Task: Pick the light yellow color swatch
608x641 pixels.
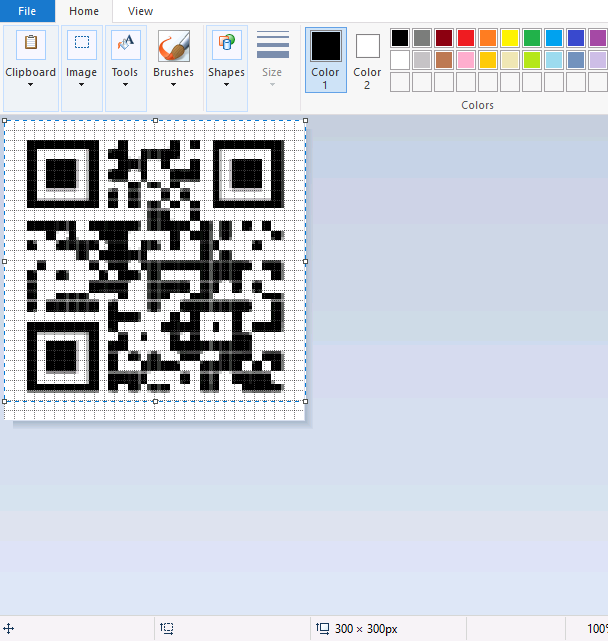Action: coord(510,60)
